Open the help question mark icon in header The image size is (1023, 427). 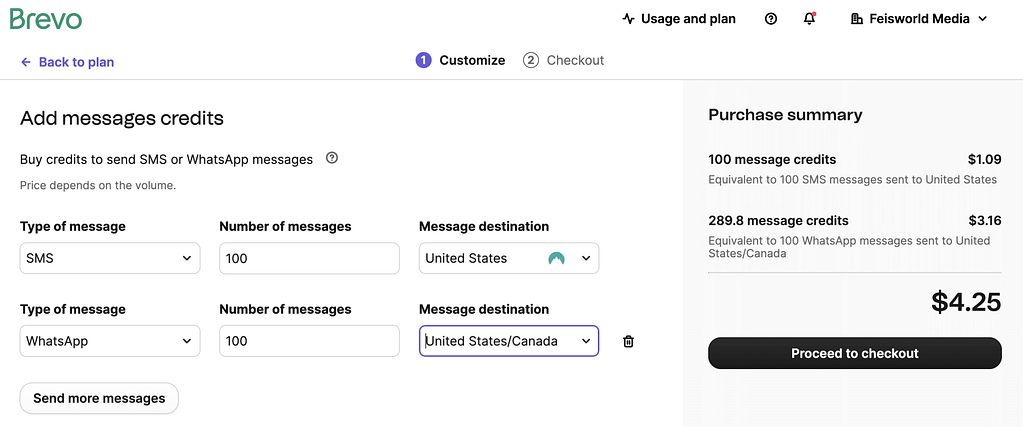(x=771, y=19)
